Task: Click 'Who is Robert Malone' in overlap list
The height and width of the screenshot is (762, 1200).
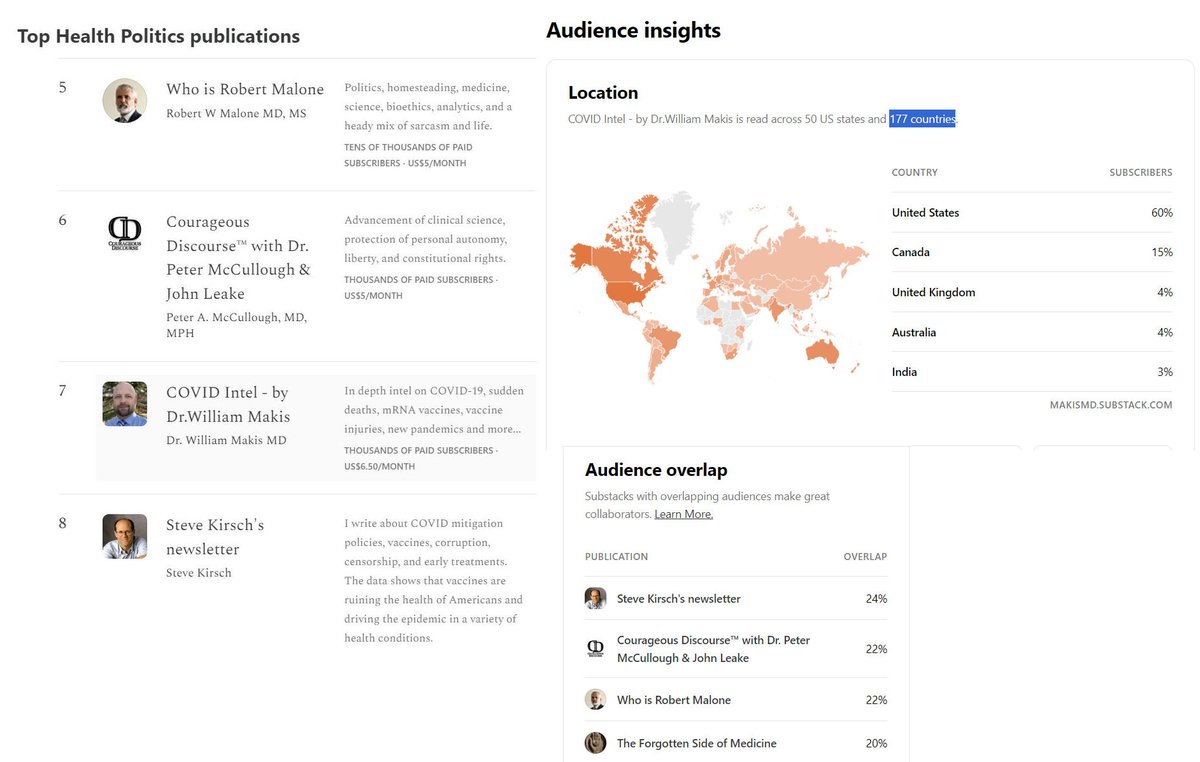Action: tap(674, 700)
